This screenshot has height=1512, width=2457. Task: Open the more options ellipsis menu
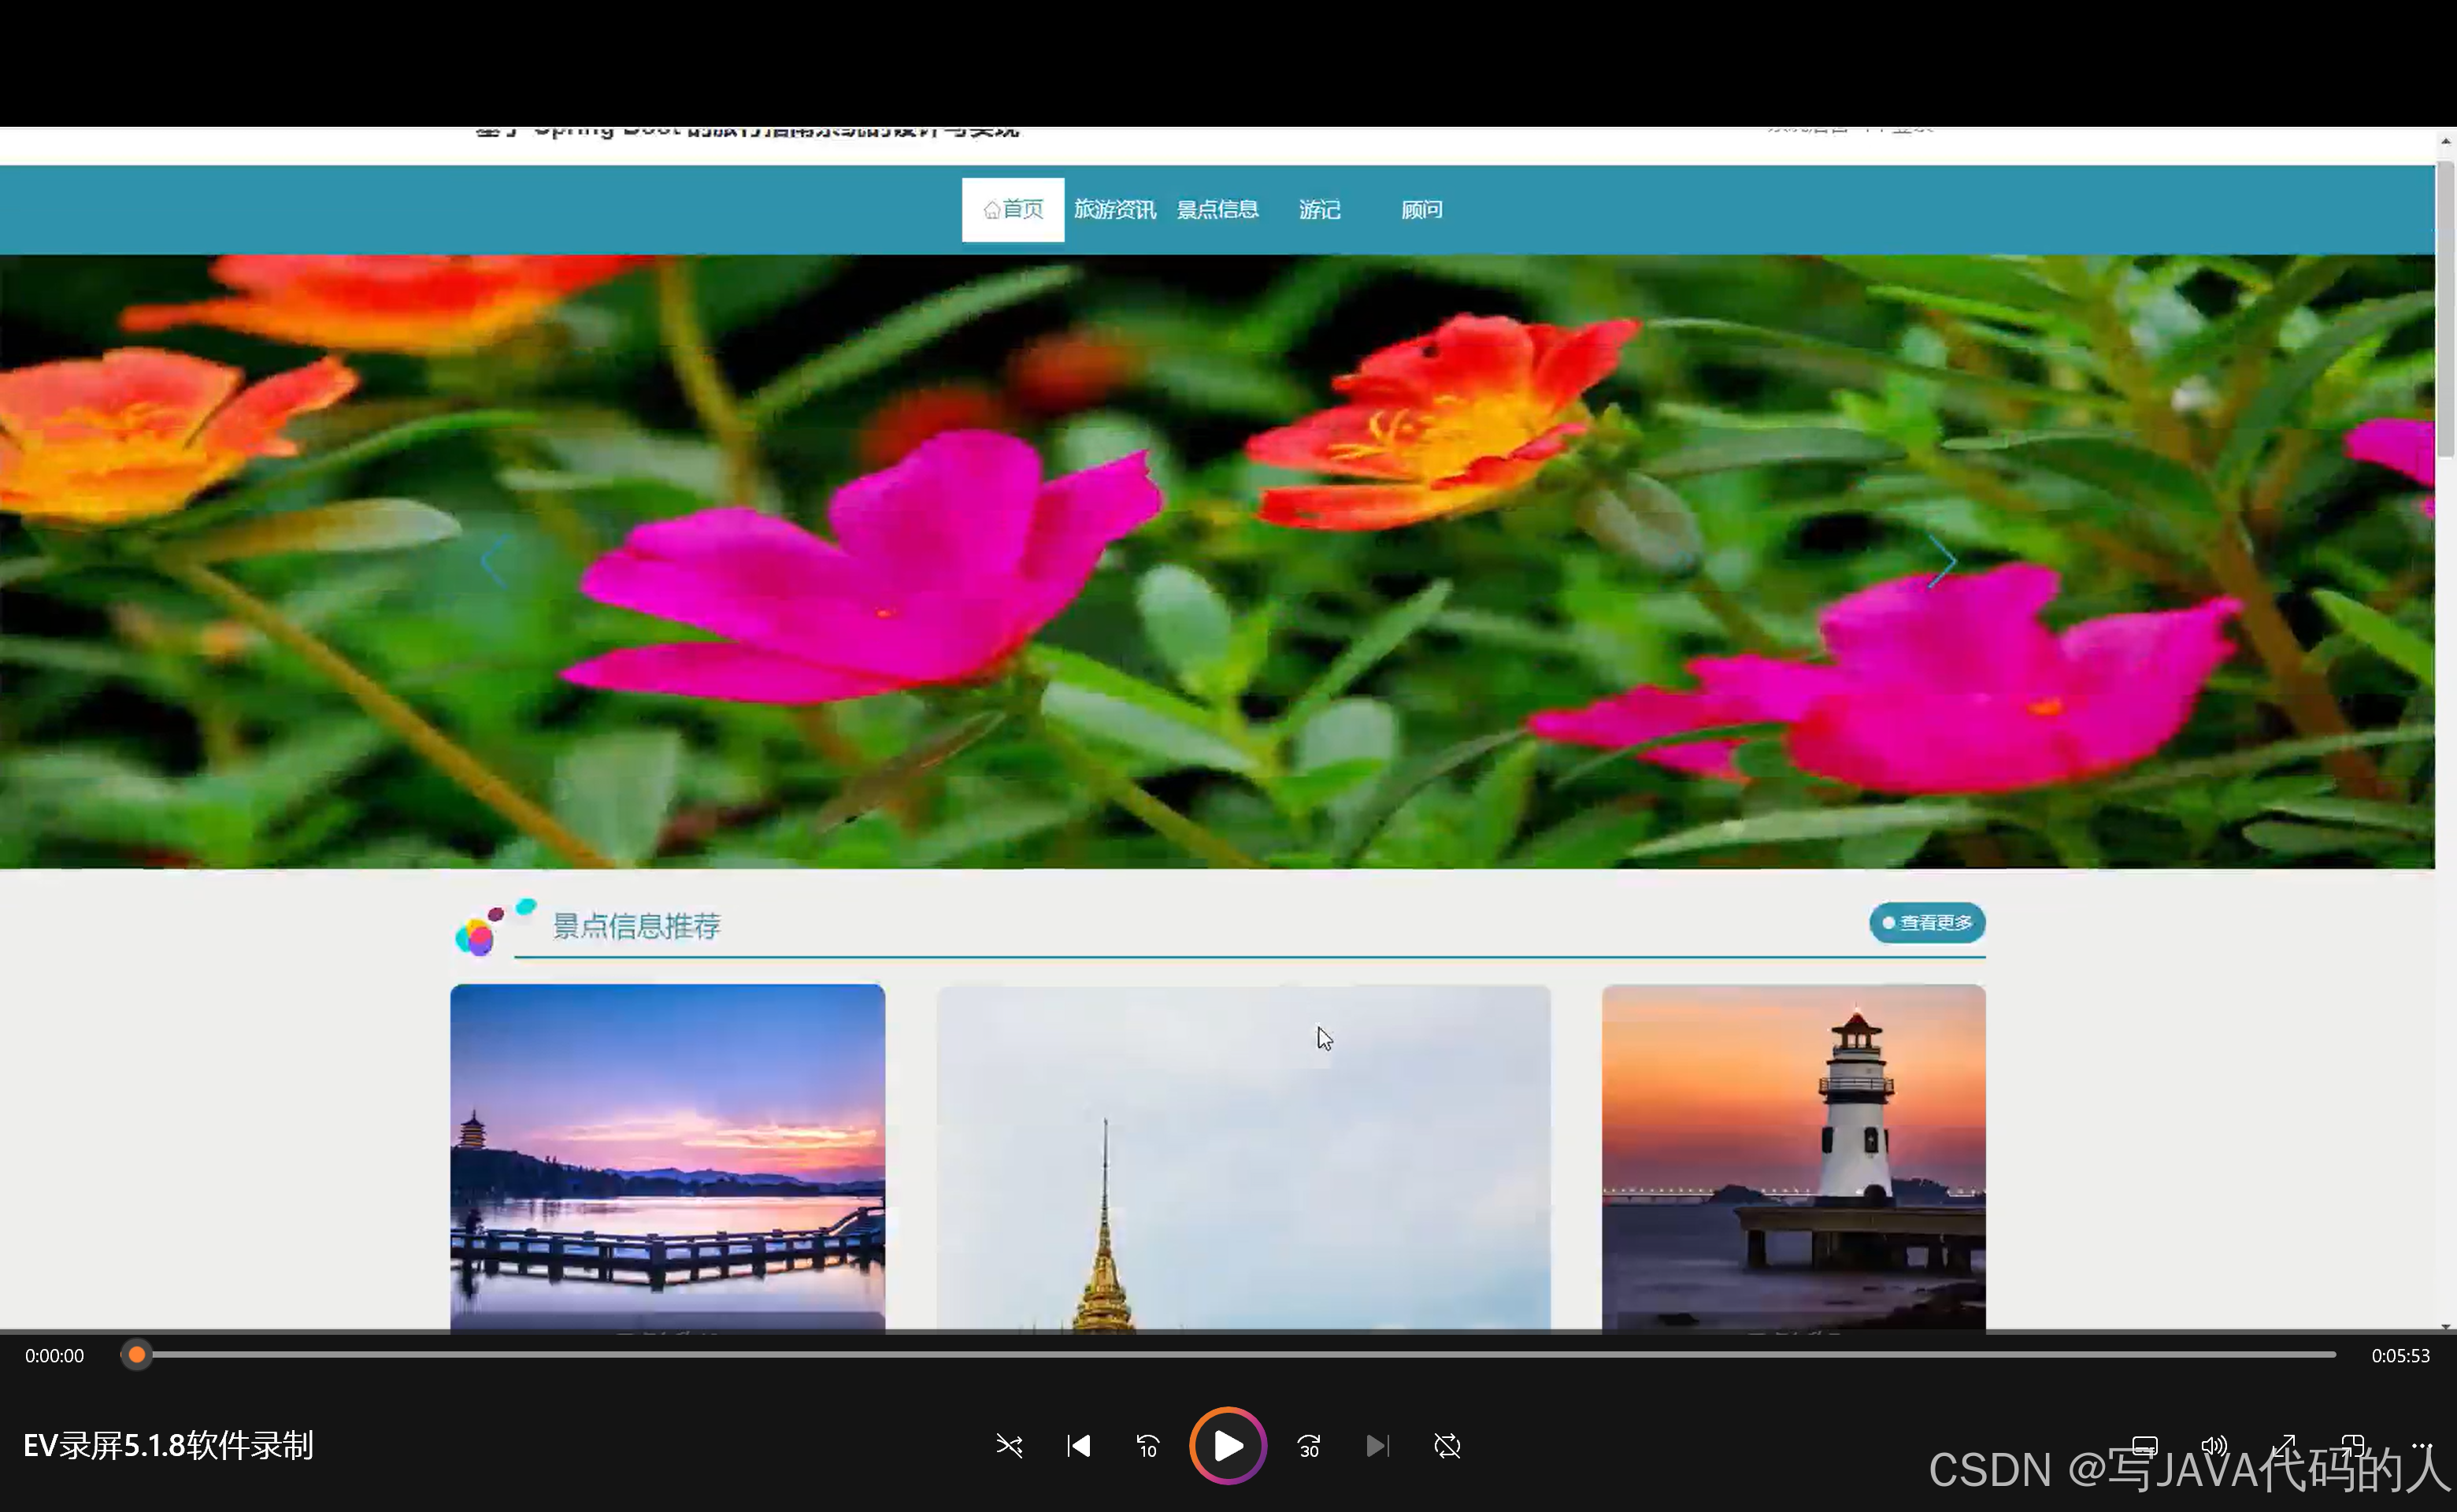(2421, 1446)
